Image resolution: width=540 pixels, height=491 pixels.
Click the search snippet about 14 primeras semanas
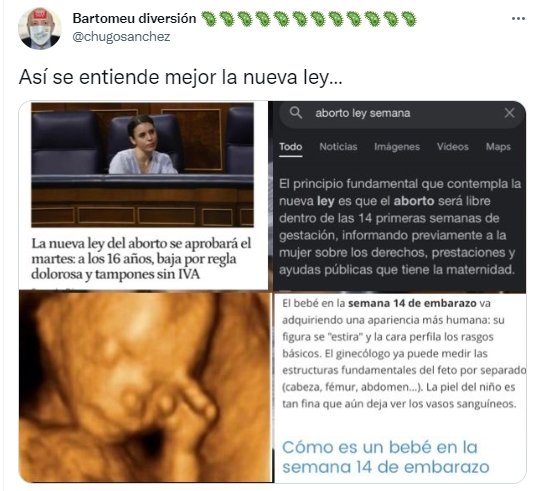[x=399, y=227]
